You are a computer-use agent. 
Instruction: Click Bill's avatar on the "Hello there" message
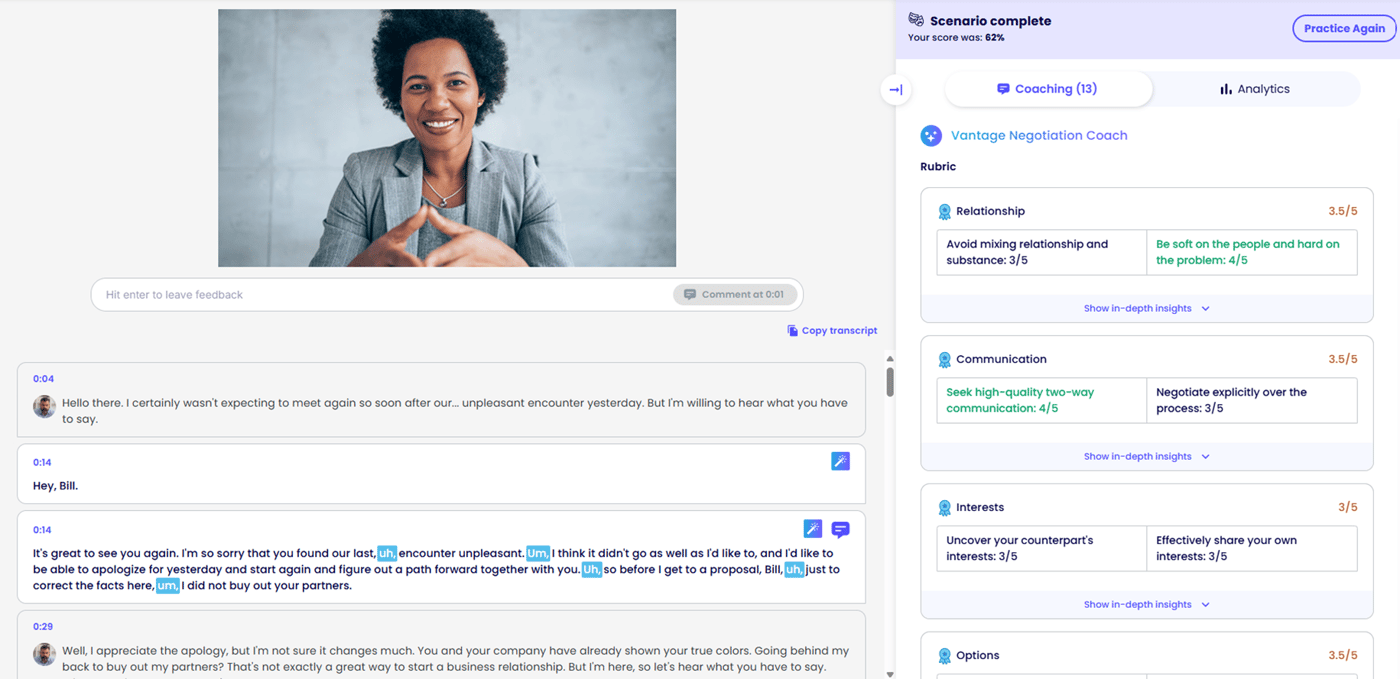(x=44, y=406)
